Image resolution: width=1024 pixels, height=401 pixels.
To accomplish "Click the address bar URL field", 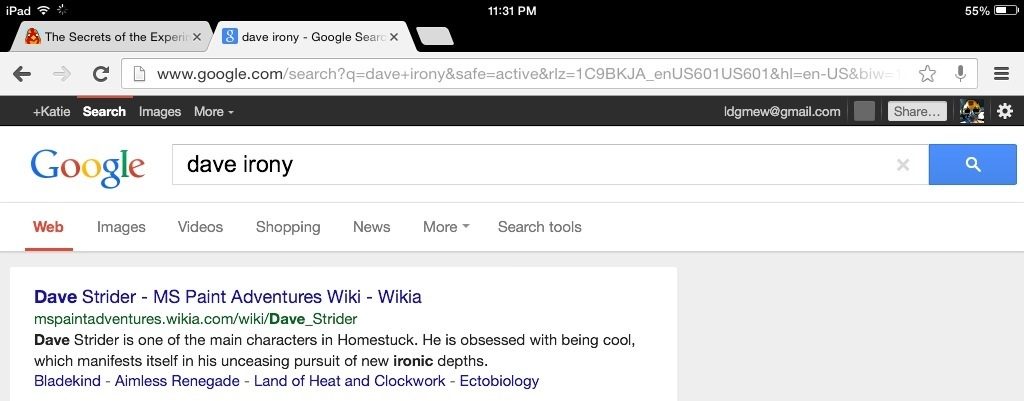I will tap(520, 73).
